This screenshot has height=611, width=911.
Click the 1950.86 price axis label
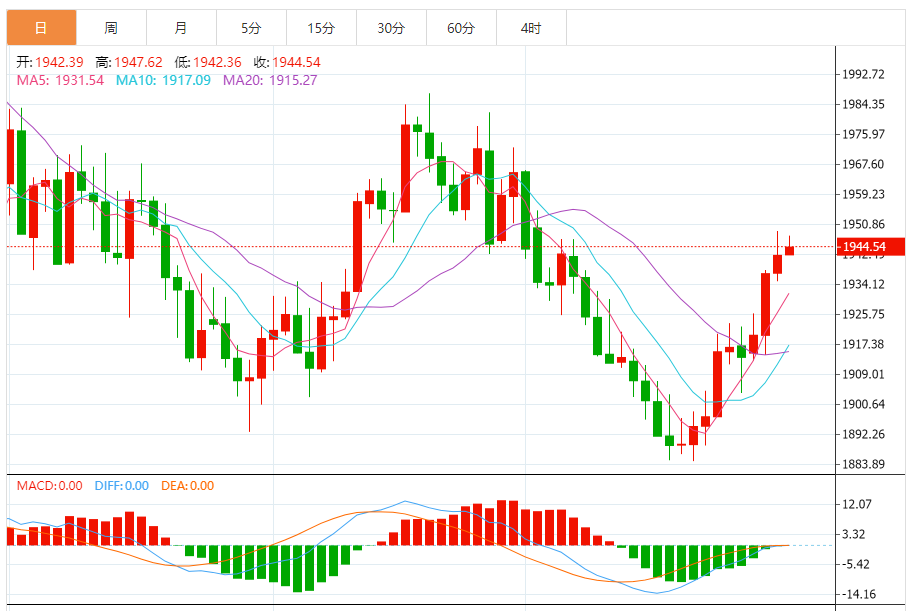pyautogui.click(x=863, y=224)
